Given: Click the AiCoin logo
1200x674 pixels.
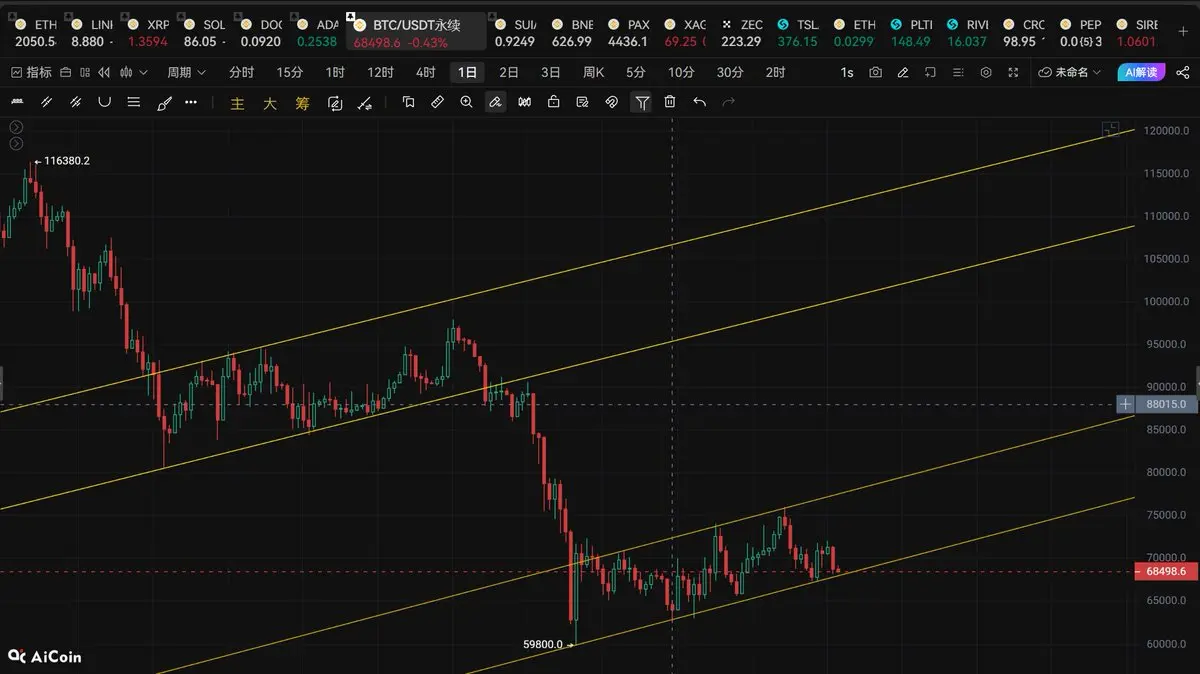Looking at the screenshot, I should (x=45, y=657).
